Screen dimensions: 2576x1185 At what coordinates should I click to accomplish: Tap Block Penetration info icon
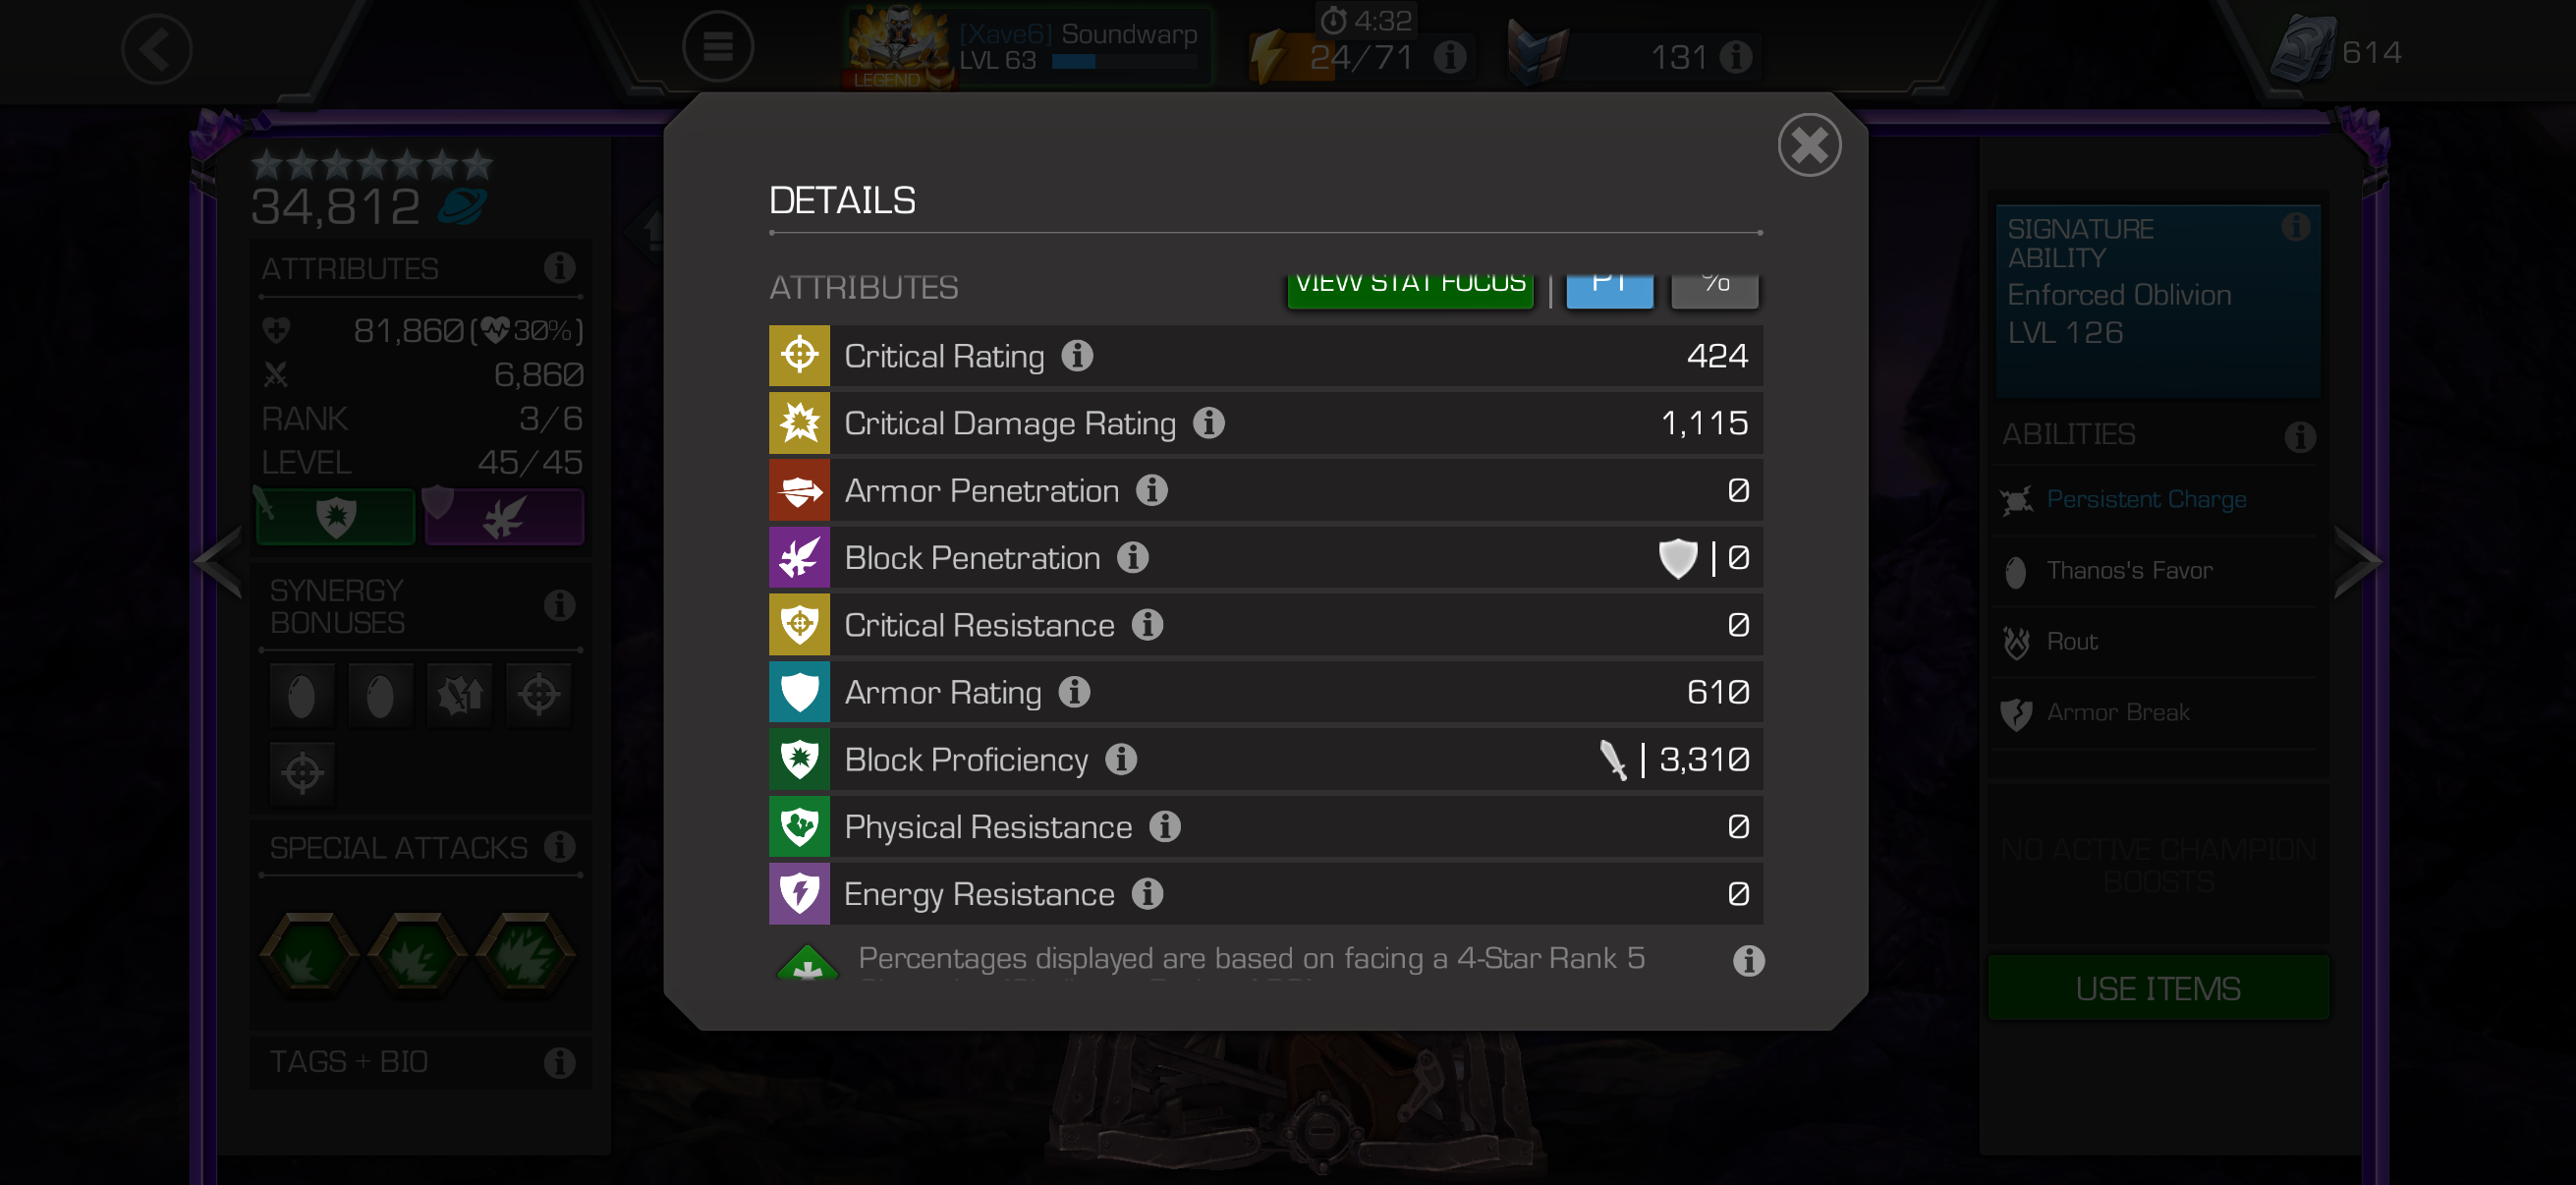point(1133,556)
